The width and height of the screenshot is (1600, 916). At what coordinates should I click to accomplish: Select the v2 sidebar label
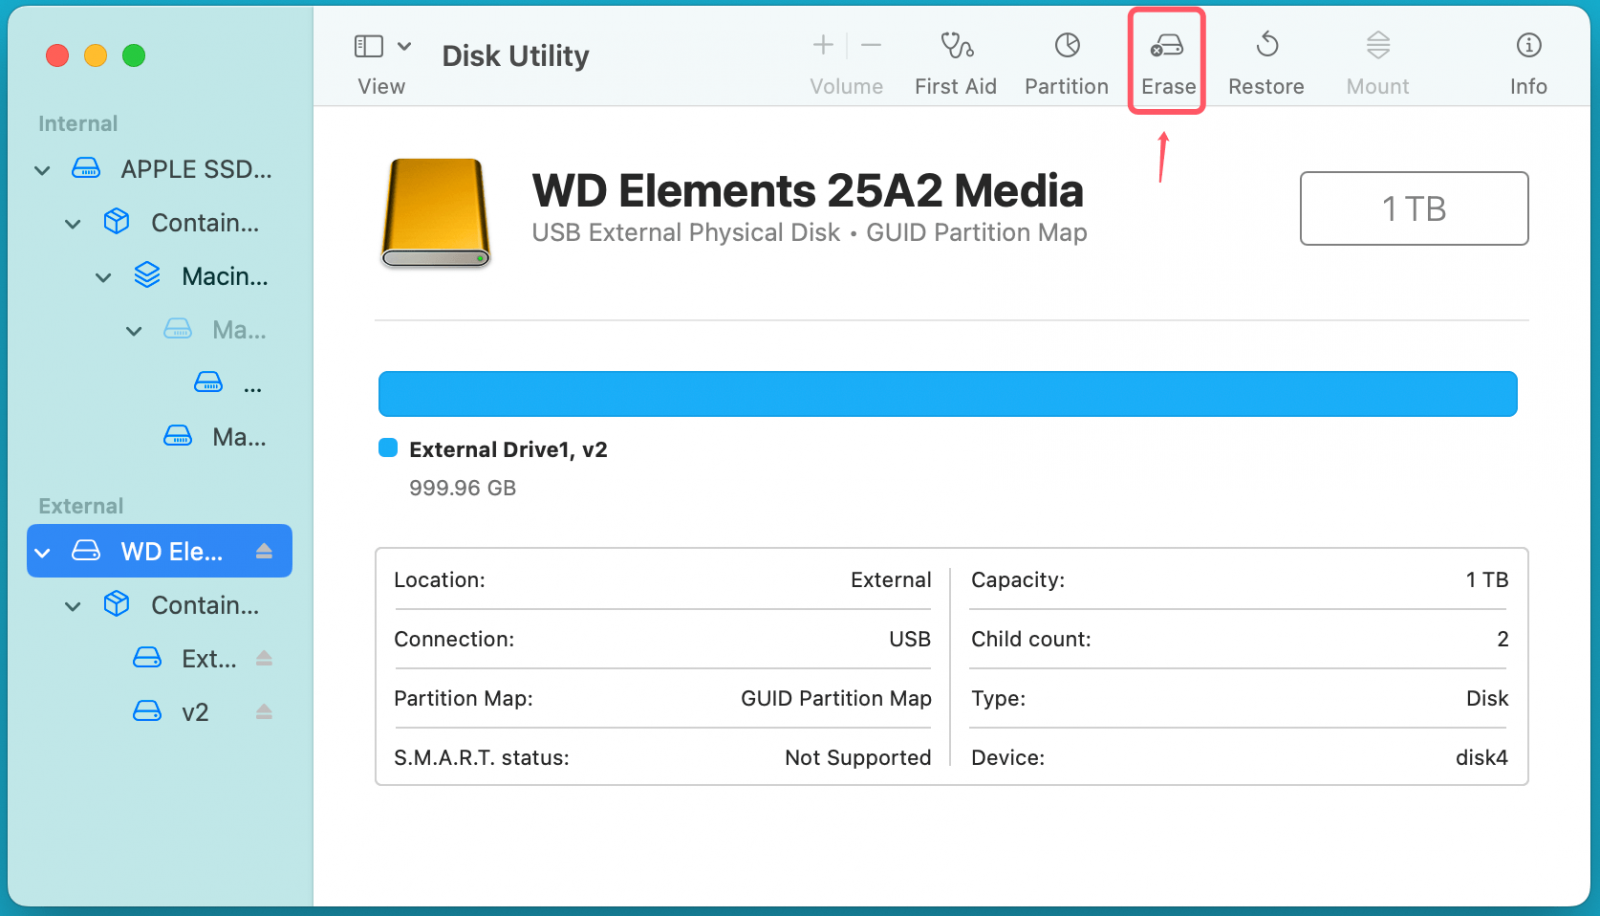coord(195,712)
